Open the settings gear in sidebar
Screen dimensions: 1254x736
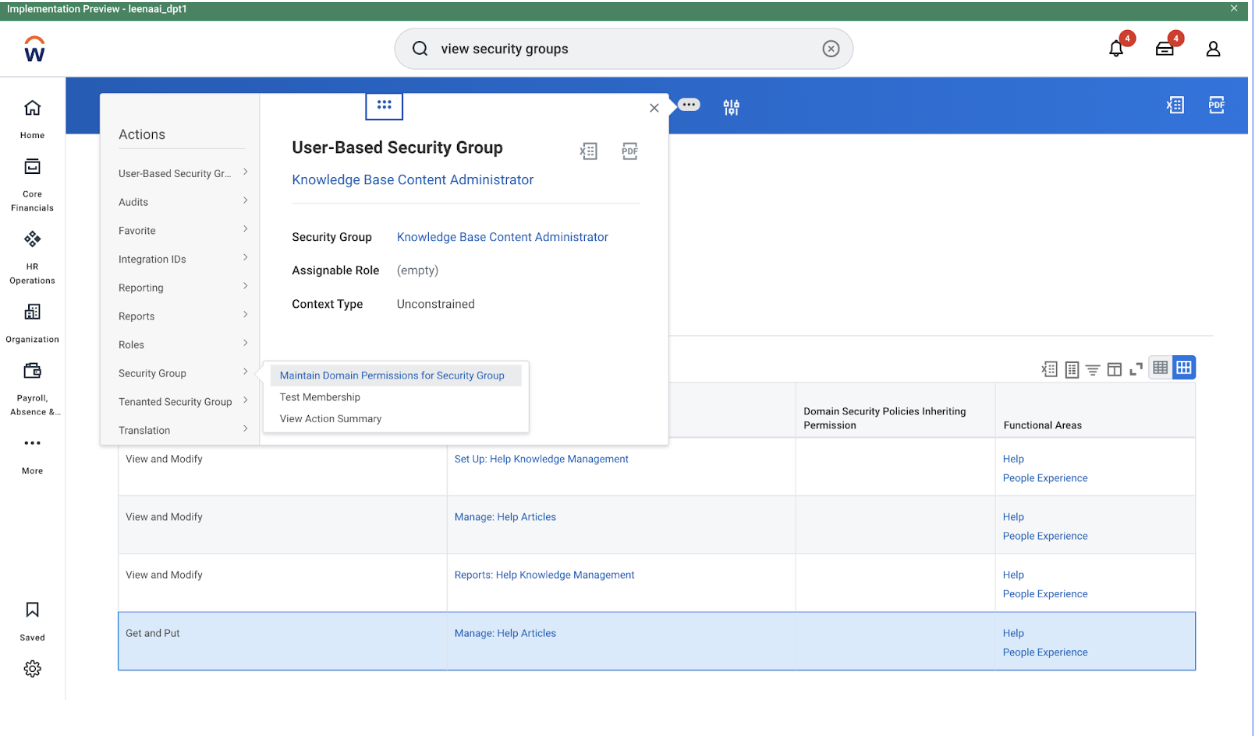pos(32,669)
